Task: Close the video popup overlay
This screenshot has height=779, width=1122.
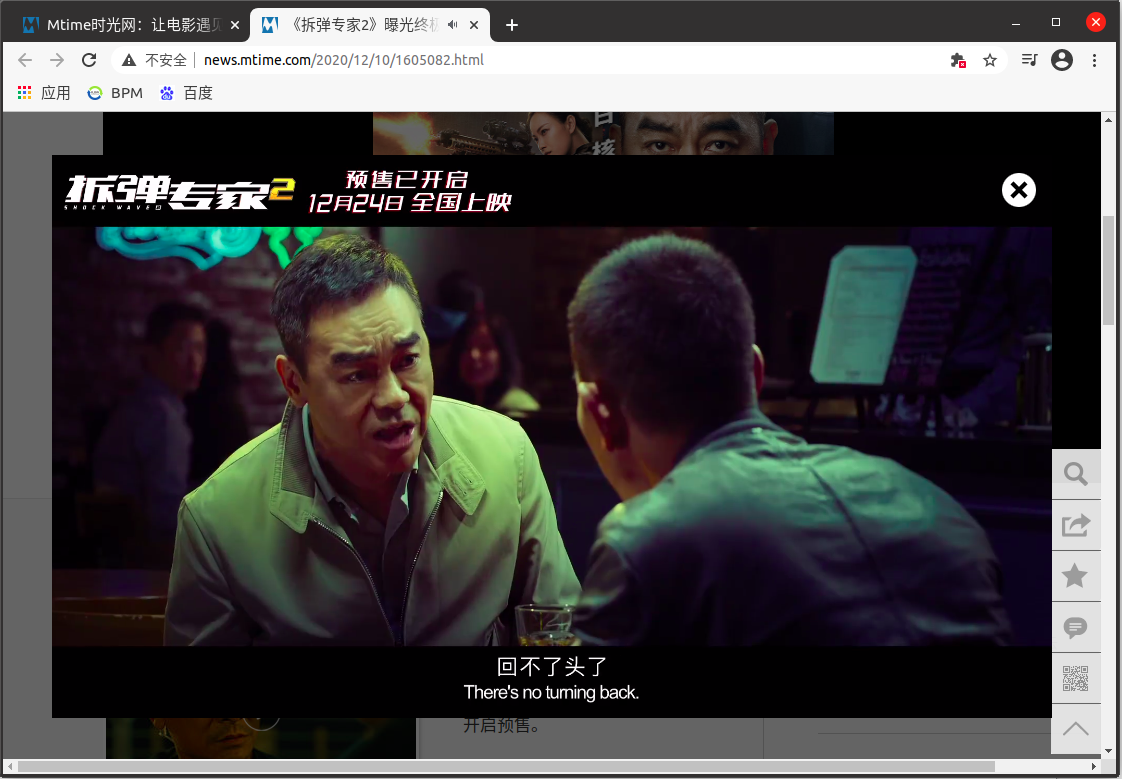Action: [x=1018, y=190]
